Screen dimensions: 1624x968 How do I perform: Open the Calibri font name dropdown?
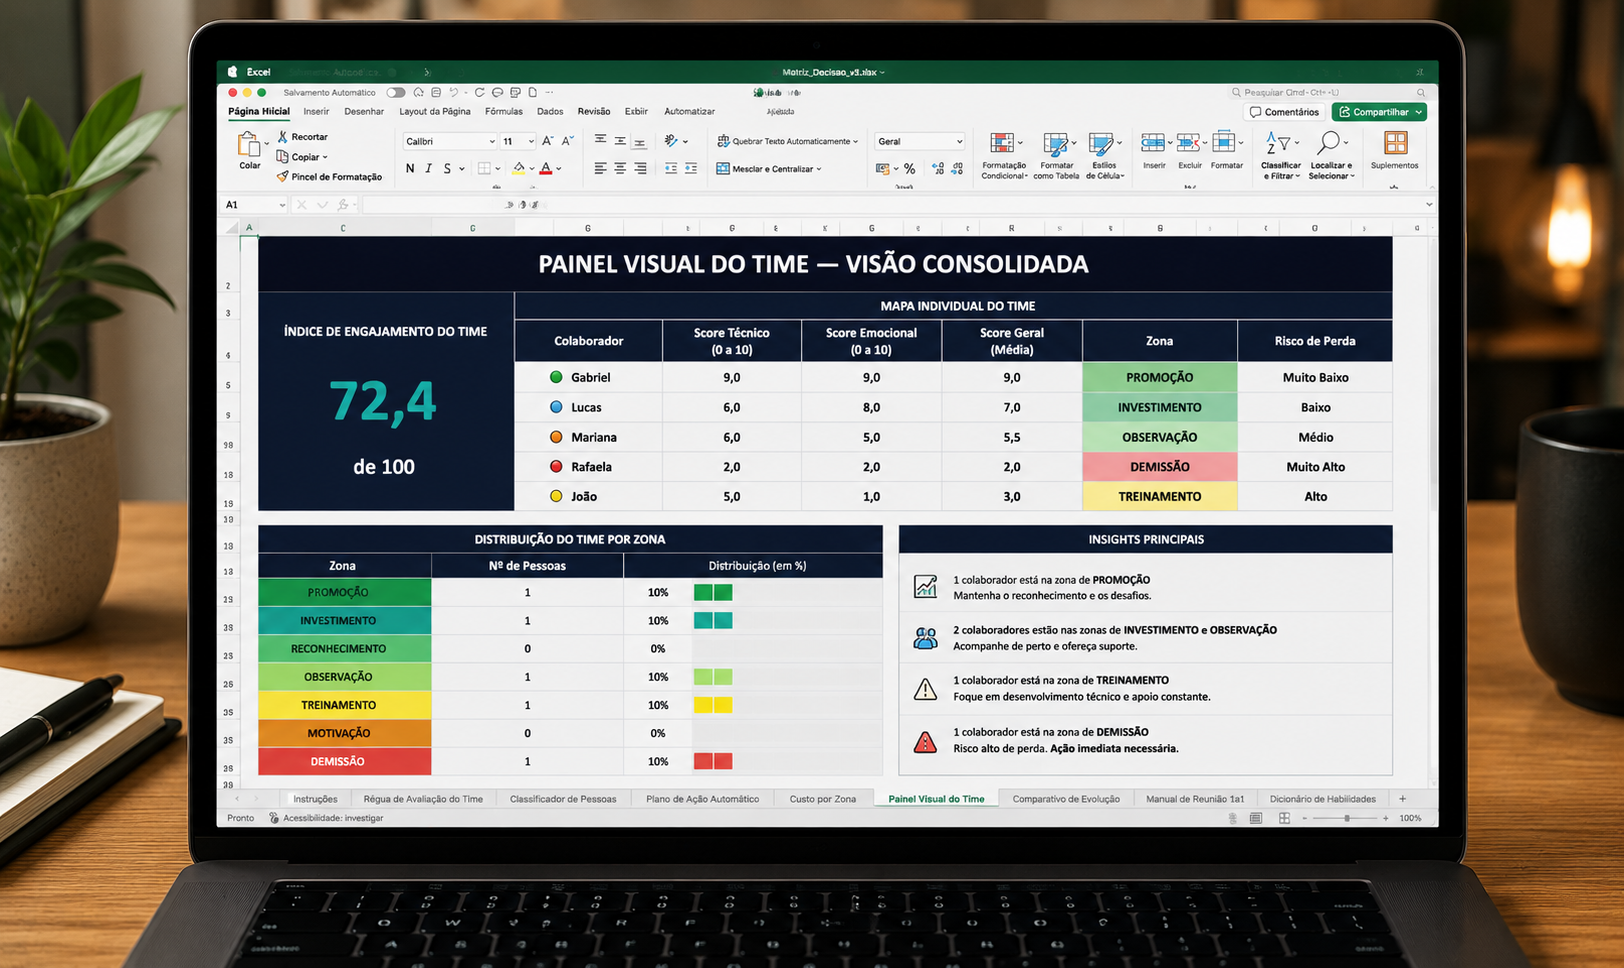[x=492, y=142]
